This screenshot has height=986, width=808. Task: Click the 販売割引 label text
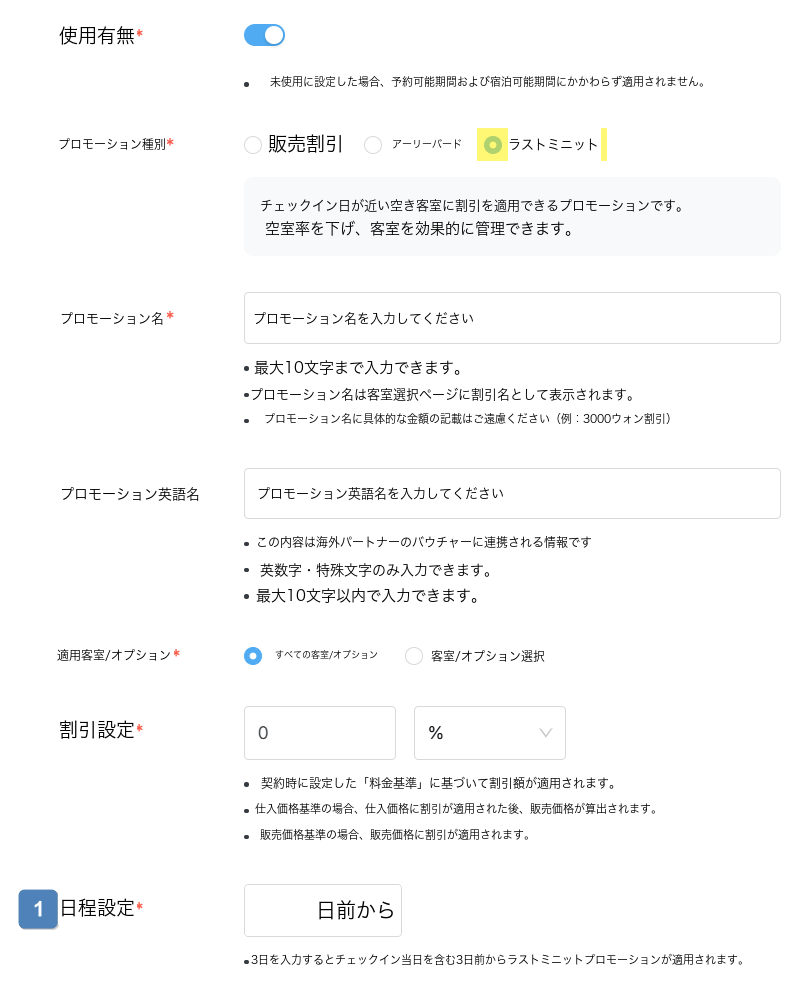coord(306,144)
